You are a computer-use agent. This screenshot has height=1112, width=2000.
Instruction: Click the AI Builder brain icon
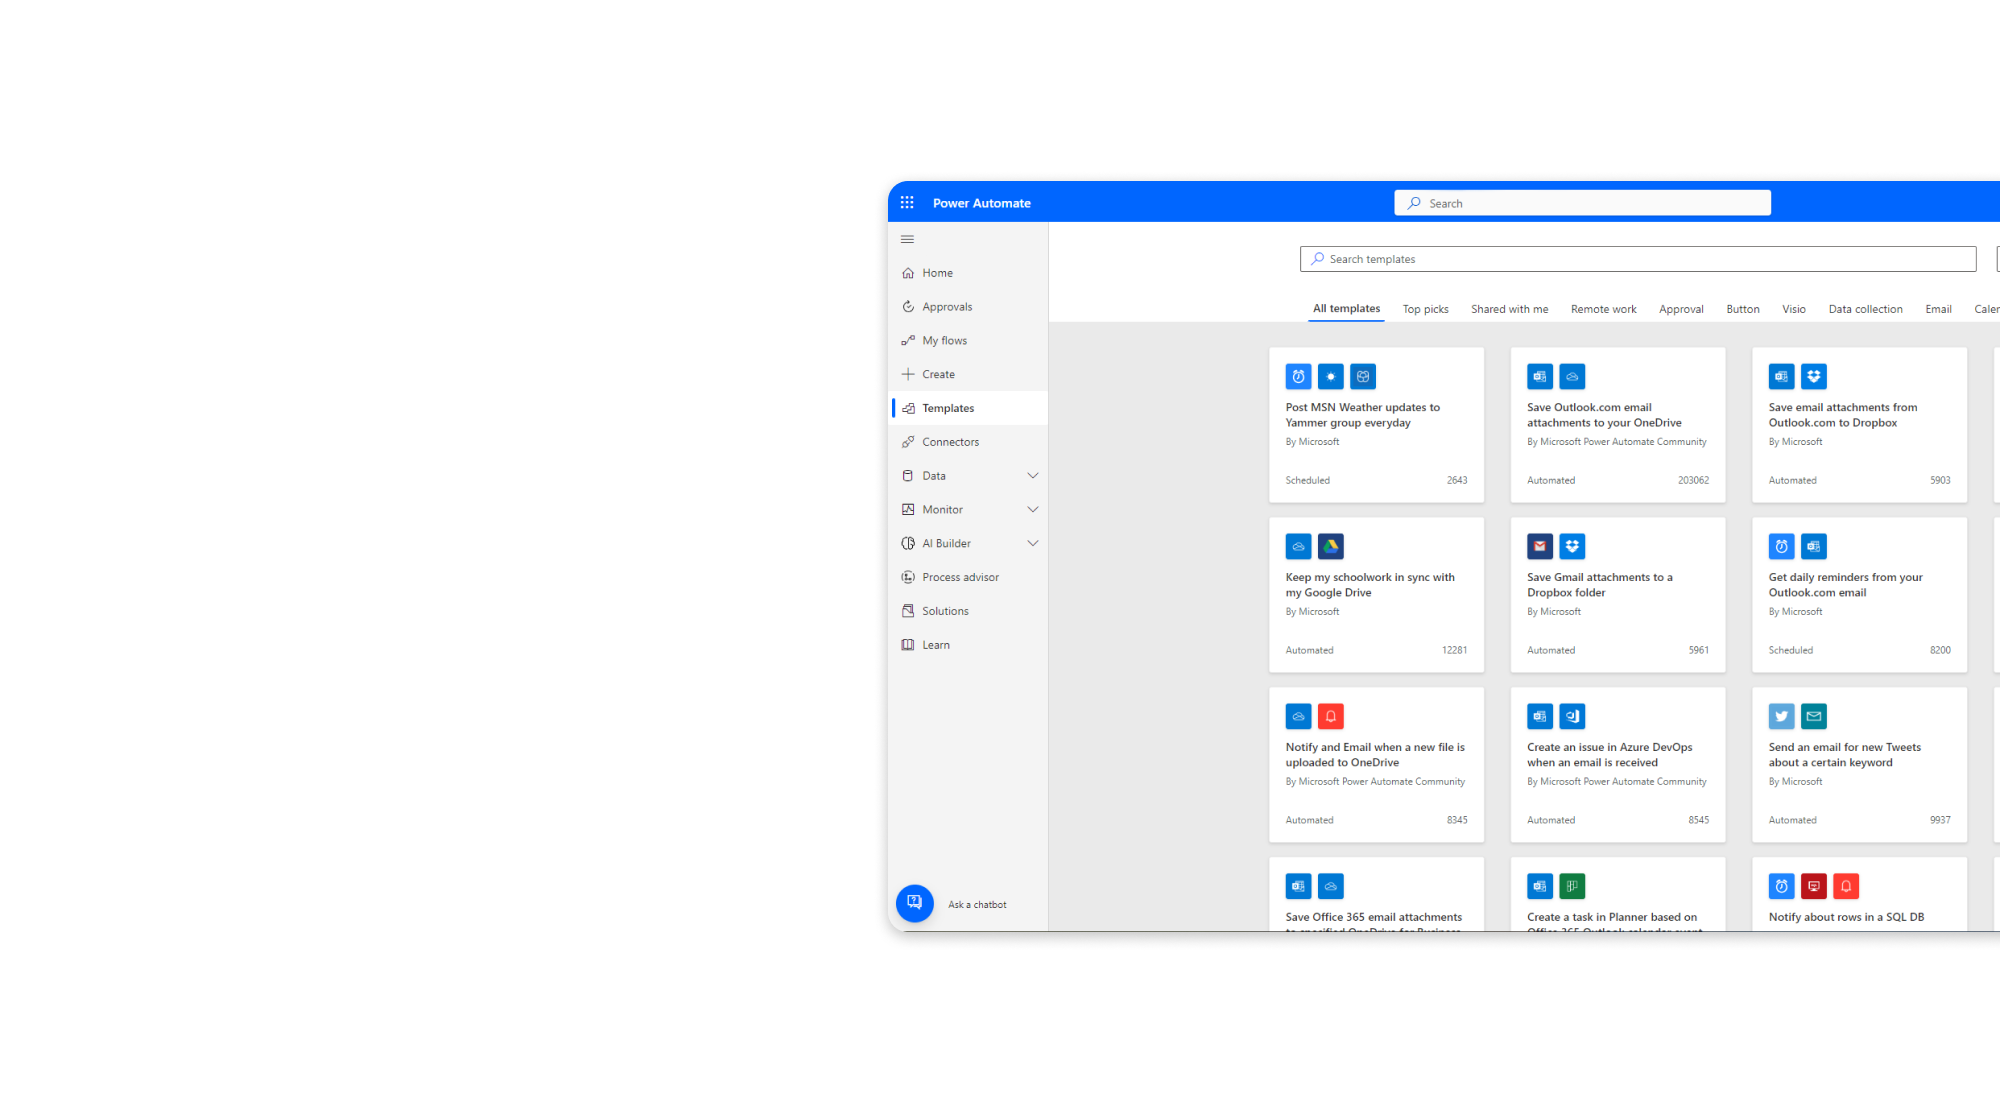(908, 544)
